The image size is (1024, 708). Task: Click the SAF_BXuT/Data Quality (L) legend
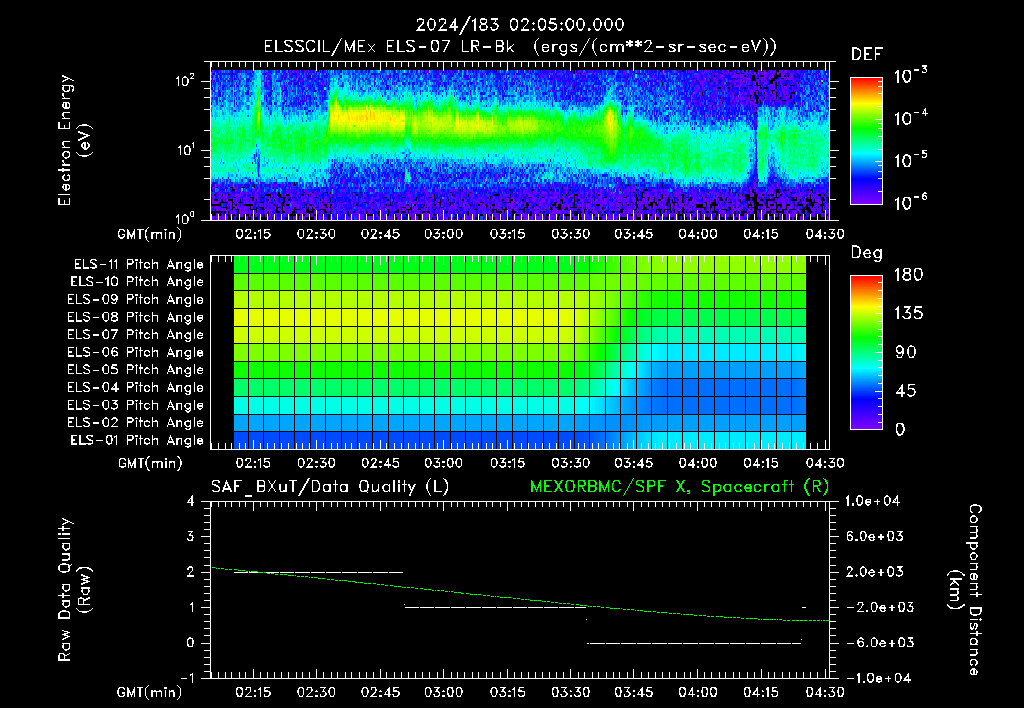click(x=330, y=487)
